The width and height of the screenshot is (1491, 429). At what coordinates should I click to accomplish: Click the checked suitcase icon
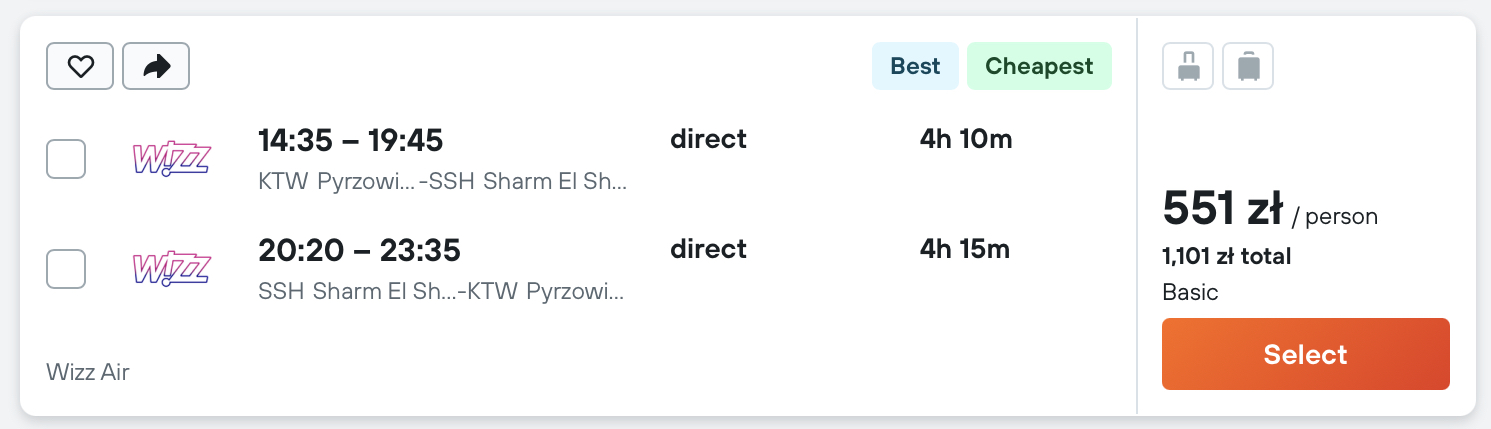click(1248, 66)
